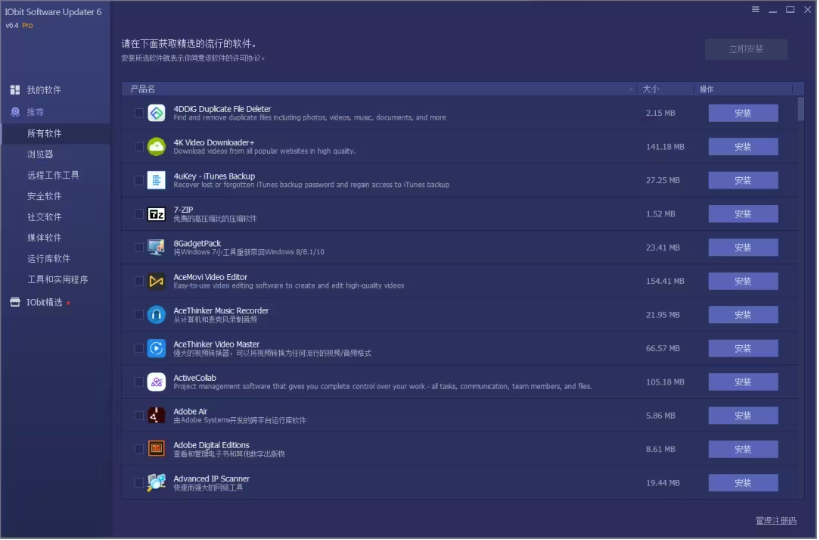Select the 4uKey iTunes Backup checkbox
819x540 pixels.
pos(139,180)
